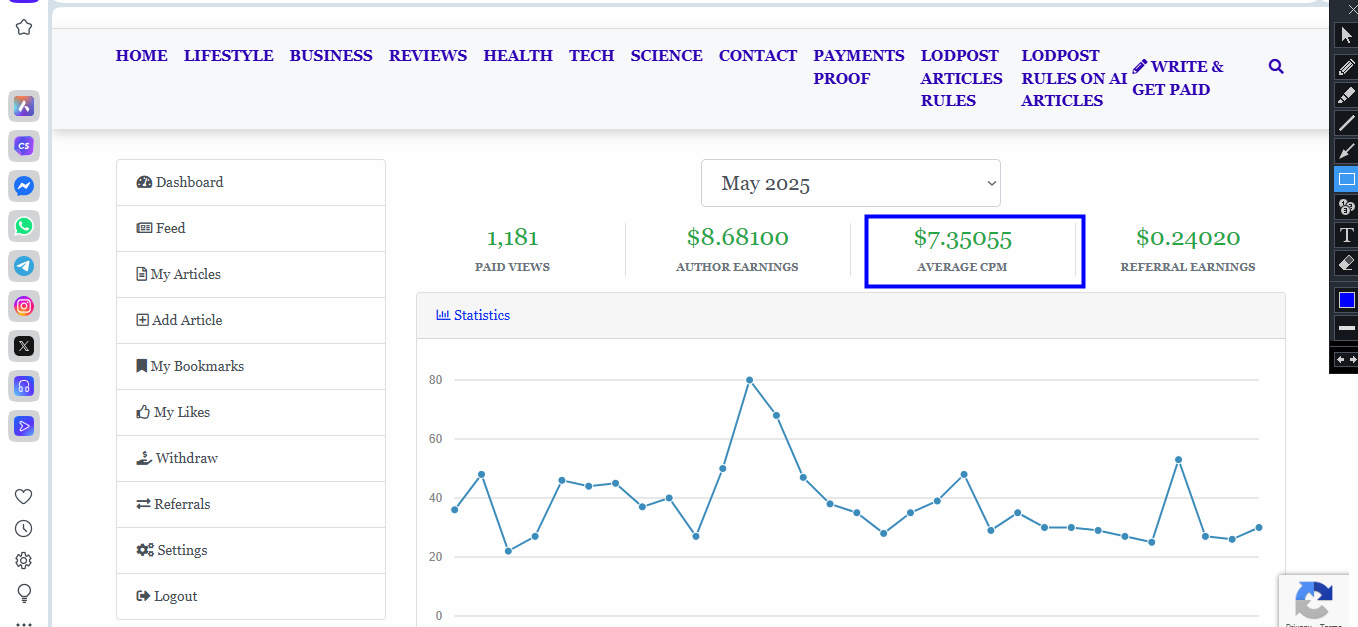
Task: Open My Articles from the sidebar menu
Action: pos(185,274)
